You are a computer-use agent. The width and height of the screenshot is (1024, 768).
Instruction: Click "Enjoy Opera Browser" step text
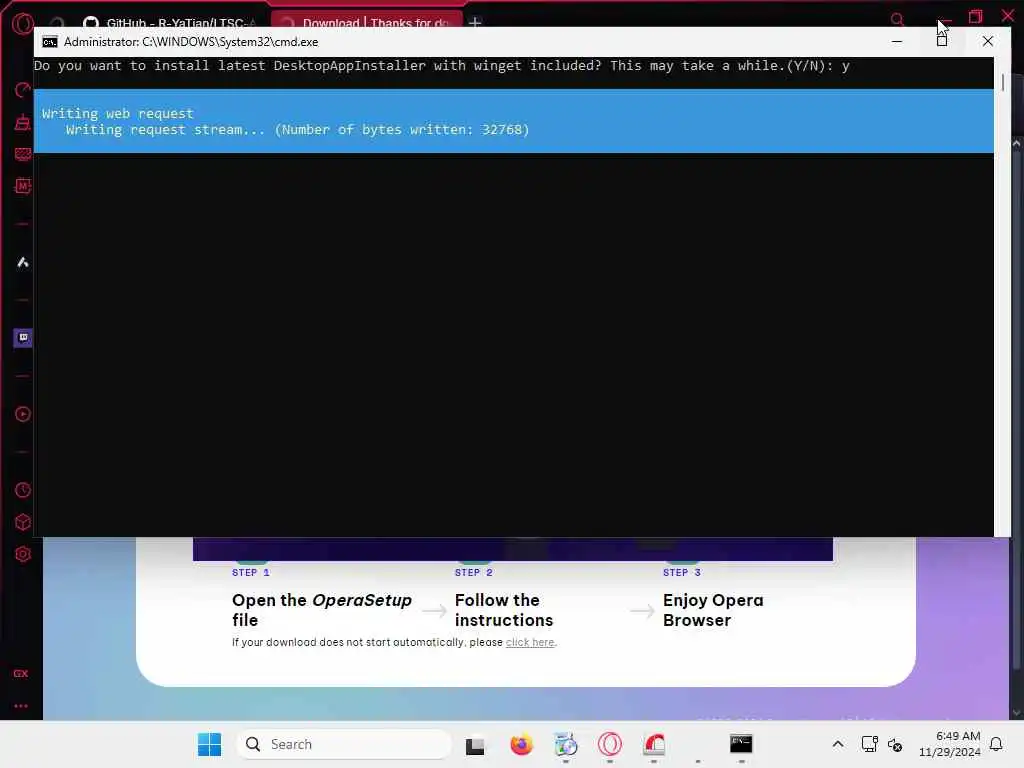pos(713,610)
